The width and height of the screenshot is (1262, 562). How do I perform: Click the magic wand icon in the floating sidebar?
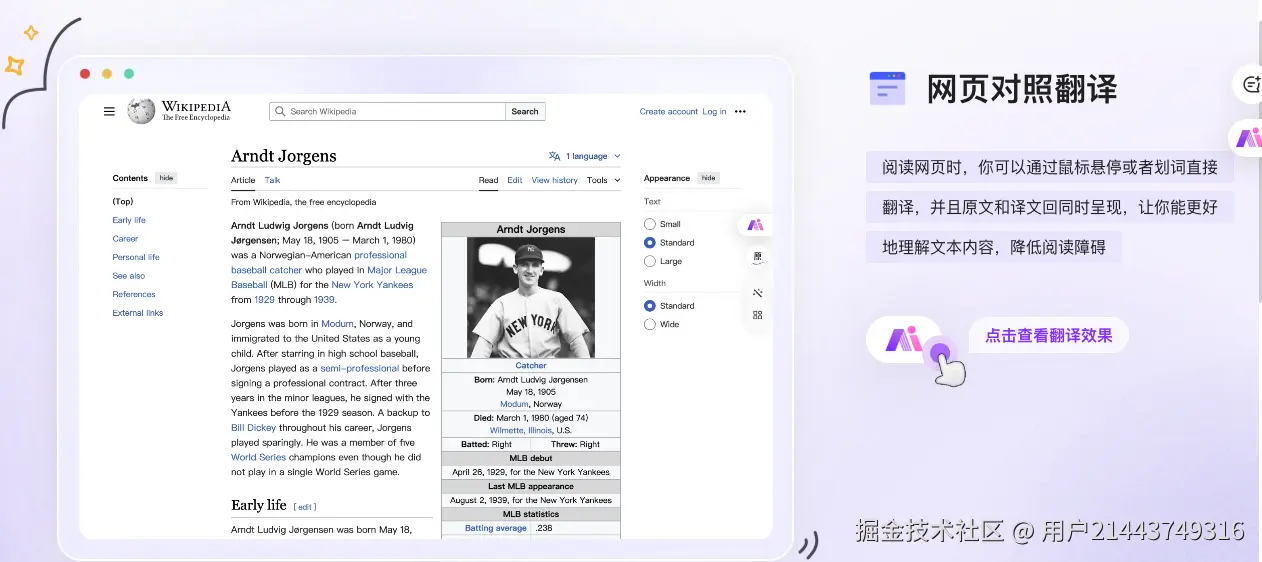(x=757, y=293)
